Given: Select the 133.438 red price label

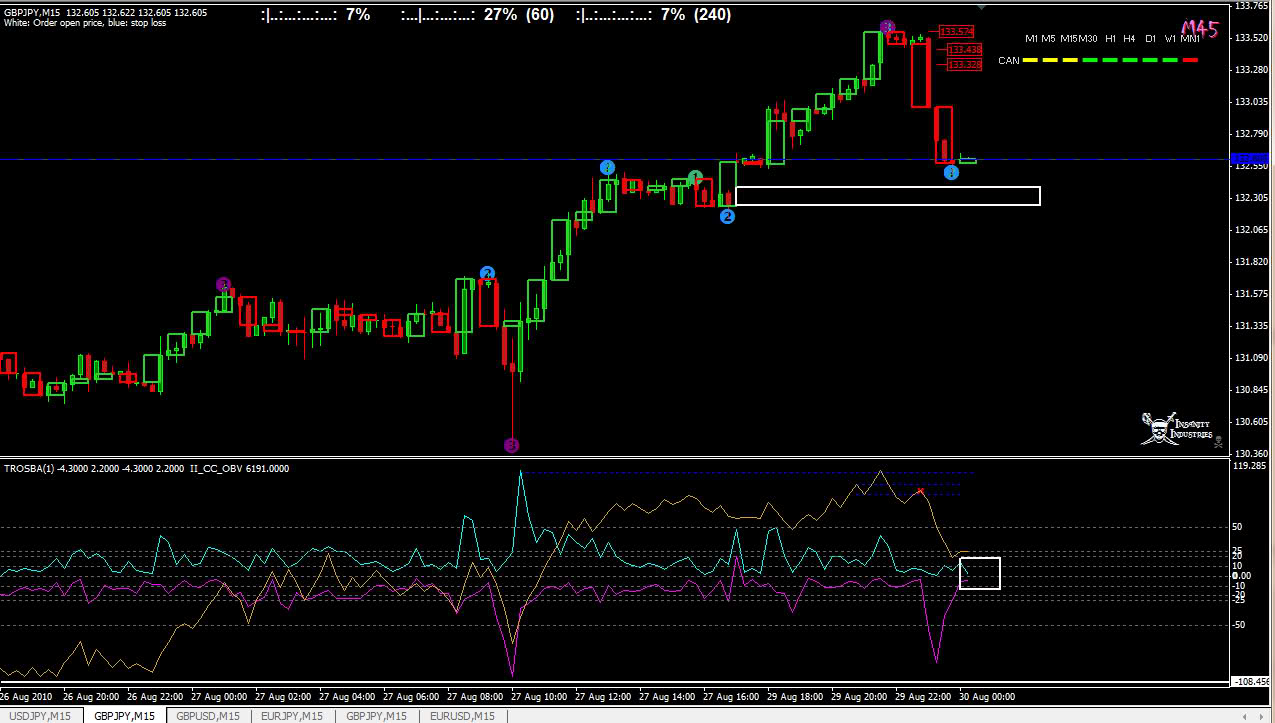Looking at the screenshot, I should 964,49.
